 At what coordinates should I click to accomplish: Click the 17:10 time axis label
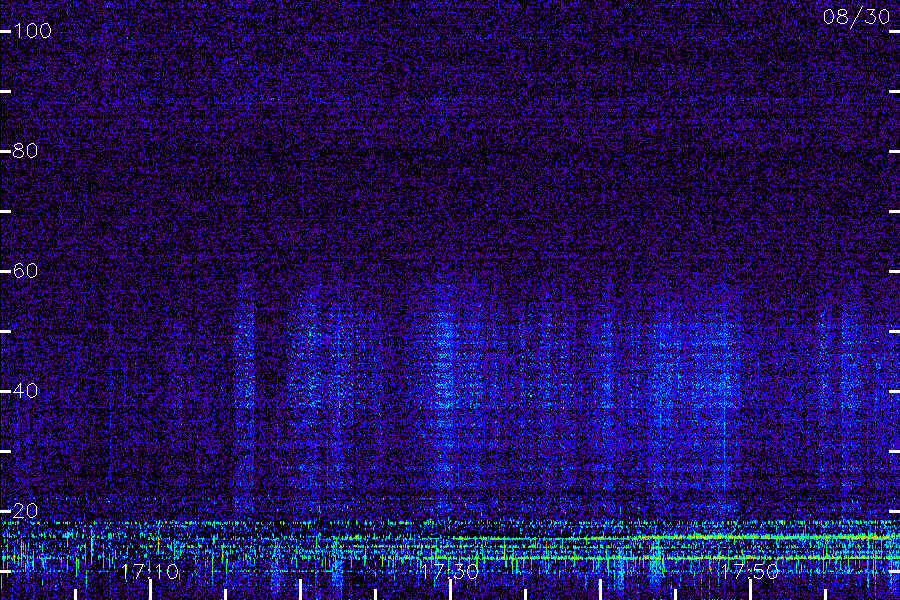150,571
